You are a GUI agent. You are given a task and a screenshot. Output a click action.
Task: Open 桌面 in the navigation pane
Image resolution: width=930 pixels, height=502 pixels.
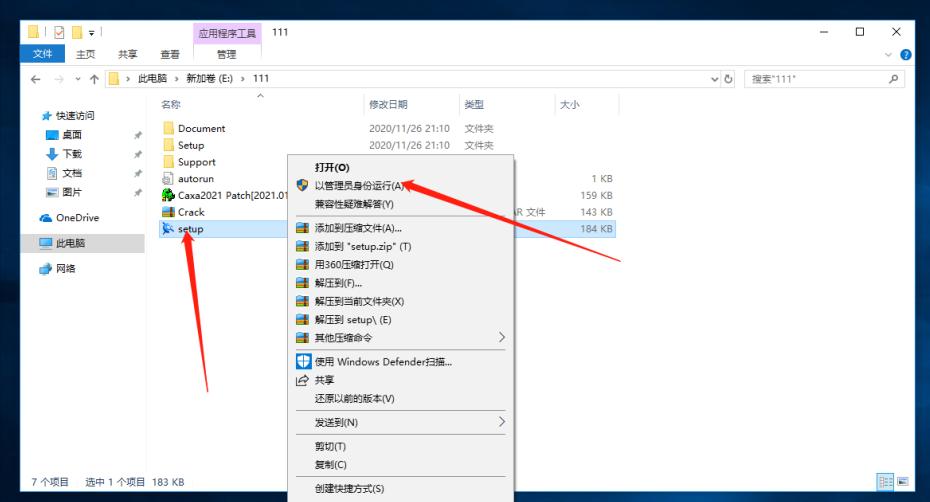click(72, 135)
